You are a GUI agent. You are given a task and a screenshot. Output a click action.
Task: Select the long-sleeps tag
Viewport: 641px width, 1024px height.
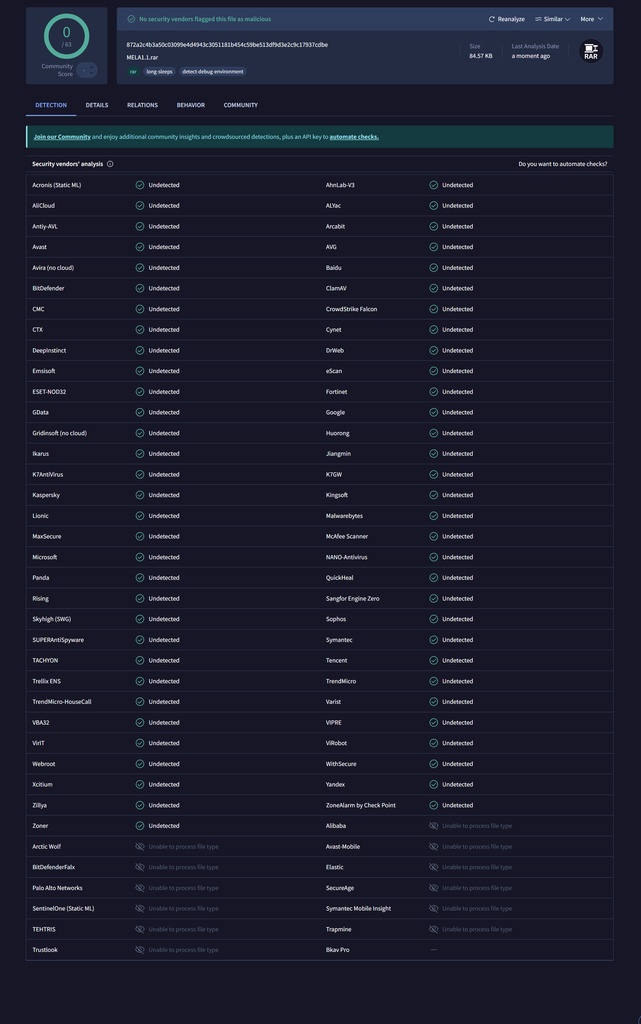click(159, 72)
